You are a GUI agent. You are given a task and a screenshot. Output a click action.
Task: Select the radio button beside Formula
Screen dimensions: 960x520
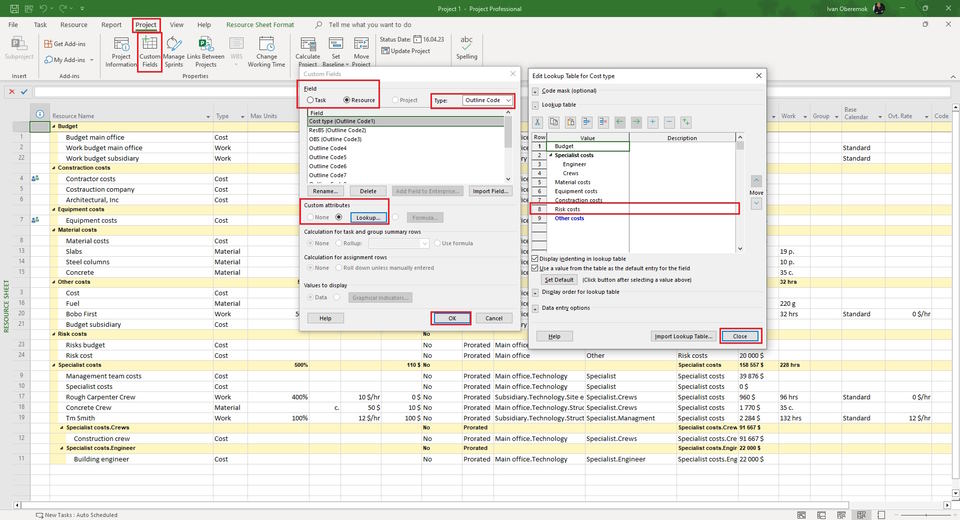pyautogui.click(x=396, y=217)
